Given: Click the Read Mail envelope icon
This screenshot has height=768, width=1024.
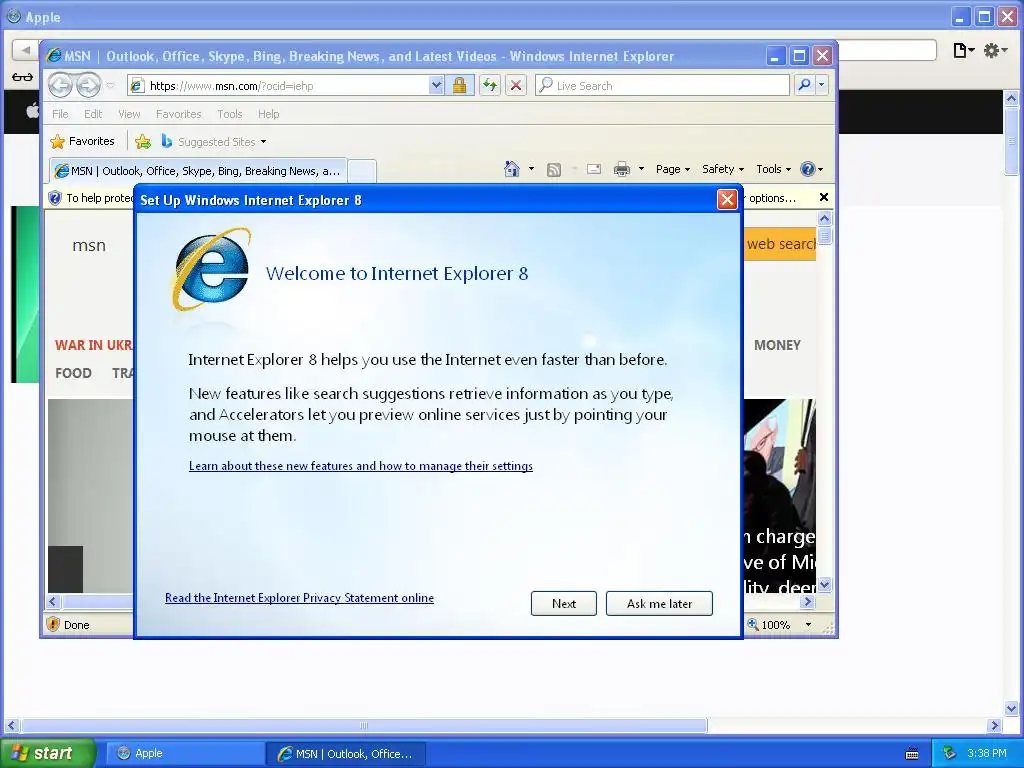Looking at the screenshot, I should [594, 169].
